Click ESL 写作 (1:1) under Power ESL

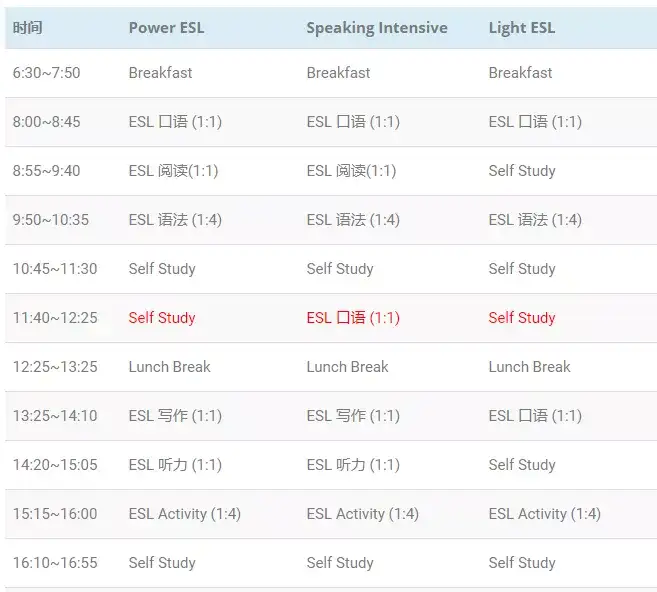(175, 416)
